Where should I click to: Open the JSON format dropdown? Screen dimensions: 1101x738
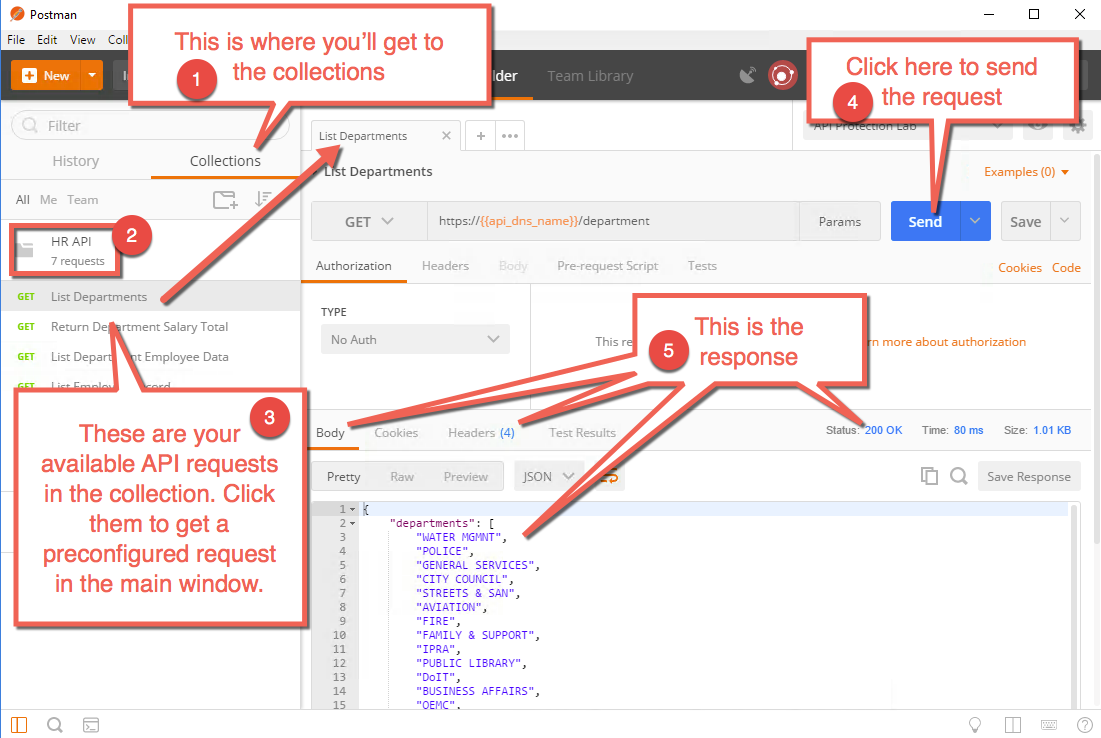[x=548, y=477]
